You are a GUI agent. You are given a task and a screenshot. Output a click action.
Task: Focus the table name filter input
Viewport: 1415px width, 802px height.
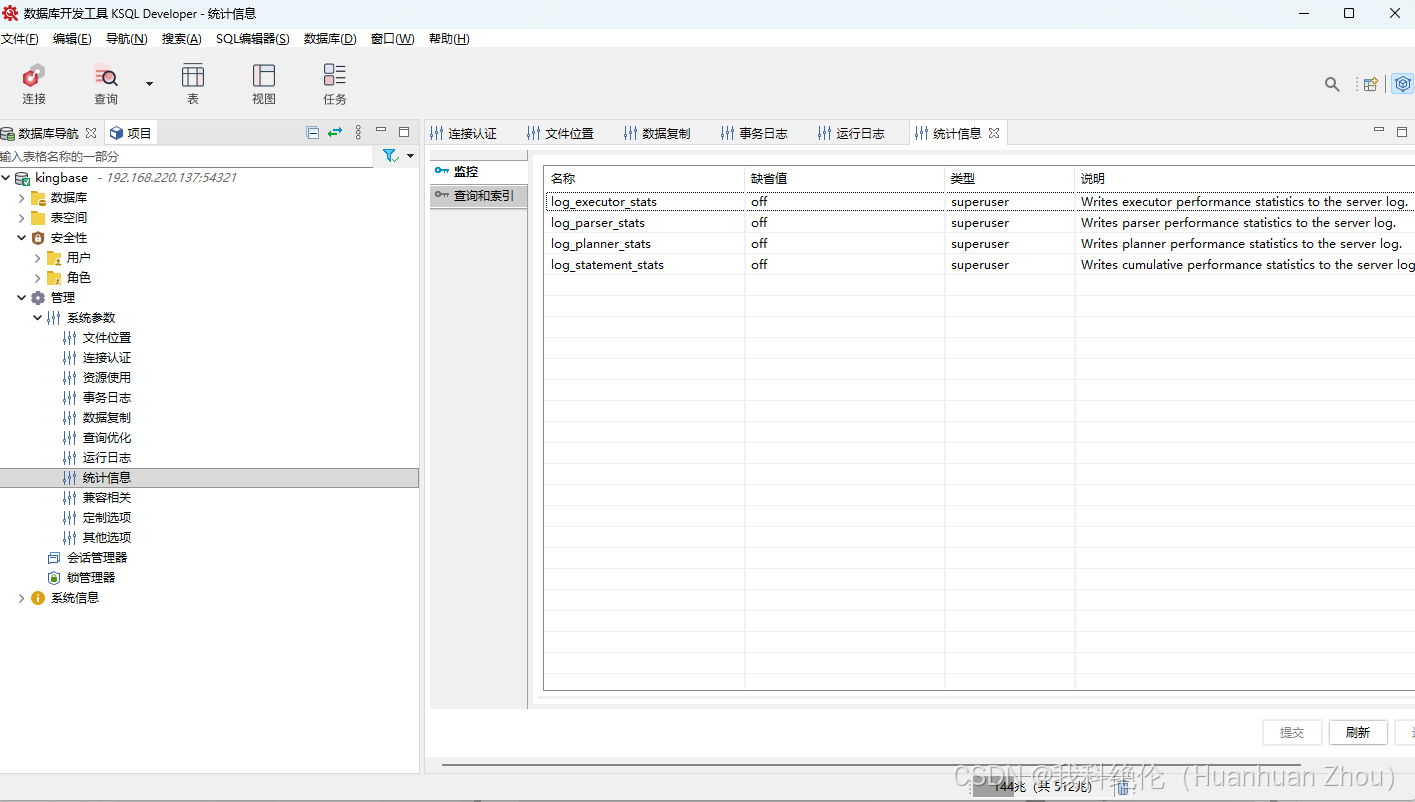click(187, 156)
